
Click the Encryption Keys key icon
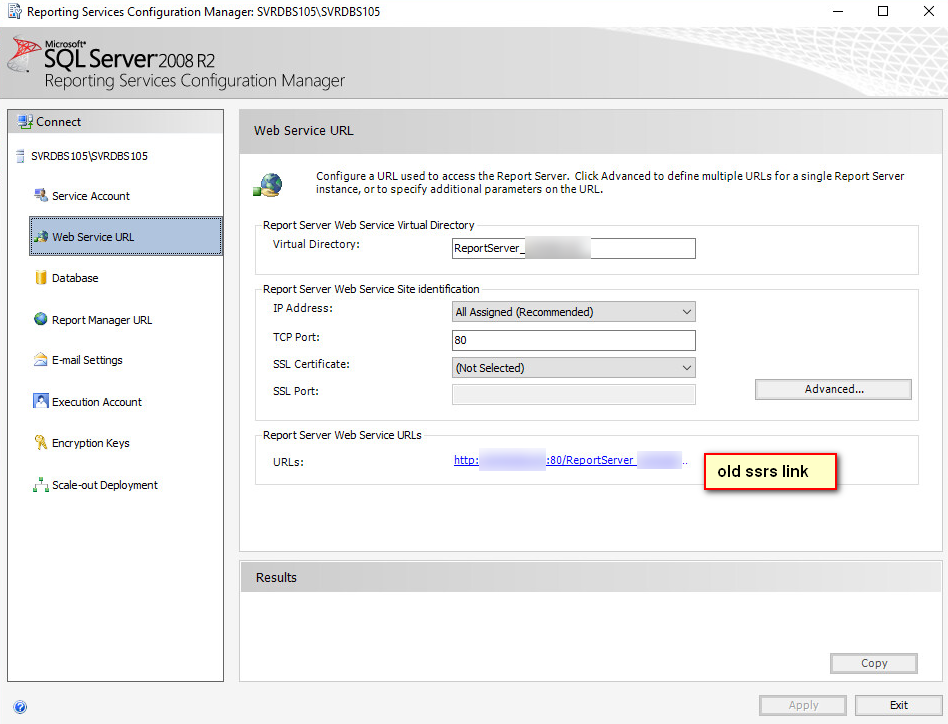click(41, 442)
